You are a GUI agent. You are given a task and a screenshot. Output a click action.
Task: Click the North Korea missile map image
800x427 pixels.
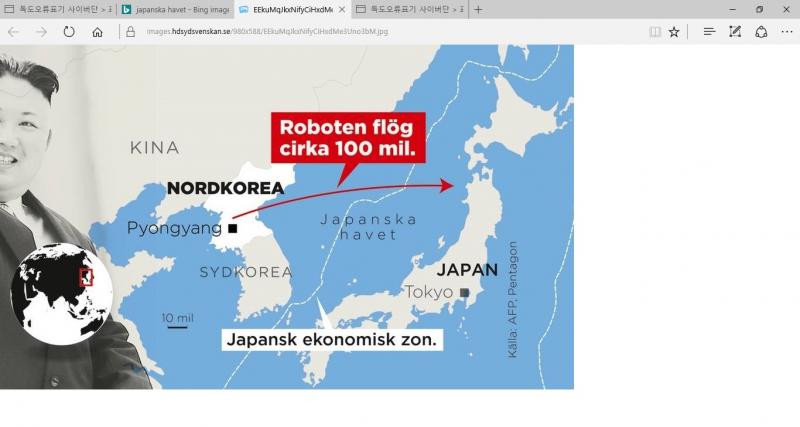click(x=287, y=217)
